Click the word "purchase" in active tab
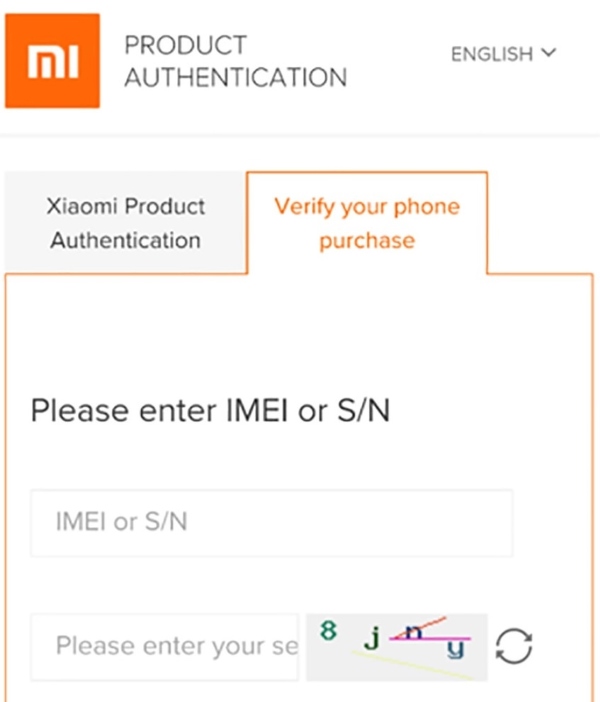Viewport: 600px width, 702px height. click(367, 241)
